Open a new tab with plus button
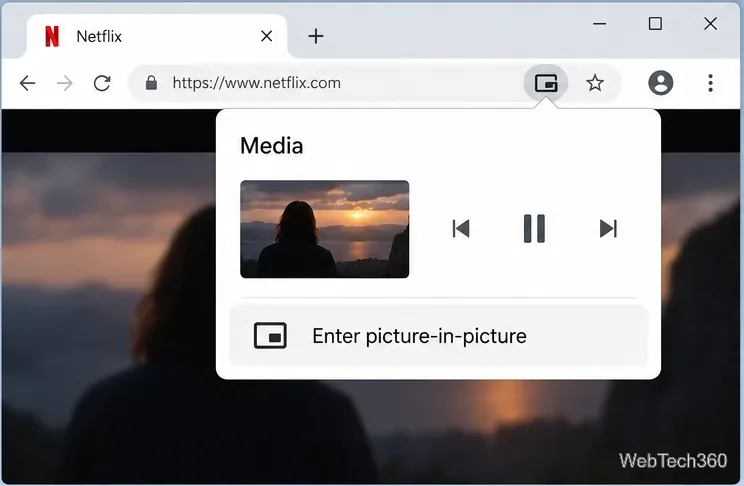Screen dimensions: 744x486 pos(316,36)
